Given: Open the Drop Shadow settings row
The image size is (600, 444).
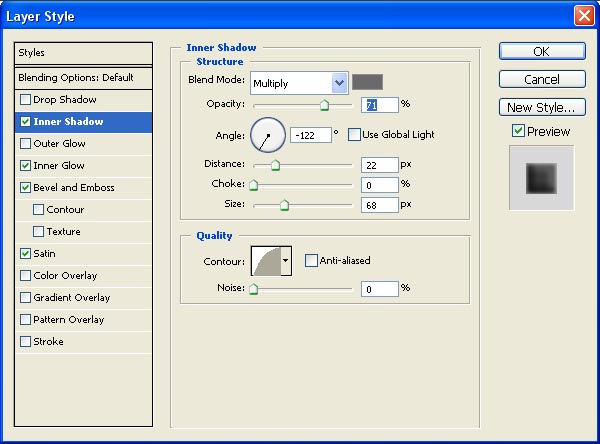Looking at the screenshot, I should 83,100.
